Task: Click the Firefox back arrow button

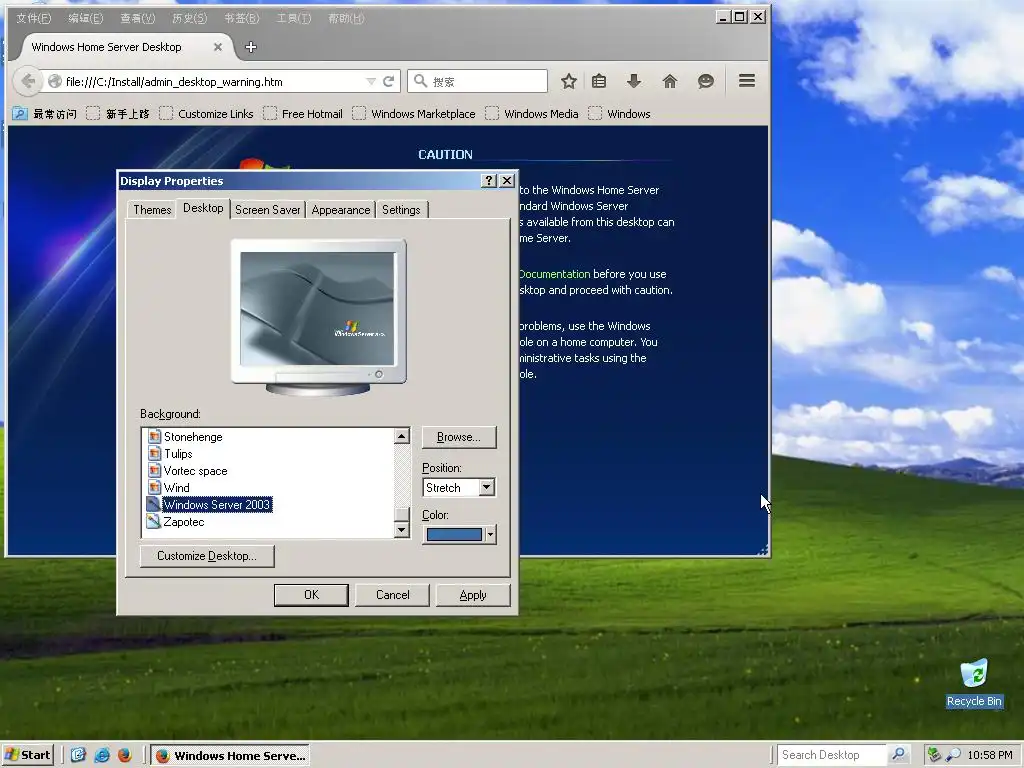Action: pos(27,81)
